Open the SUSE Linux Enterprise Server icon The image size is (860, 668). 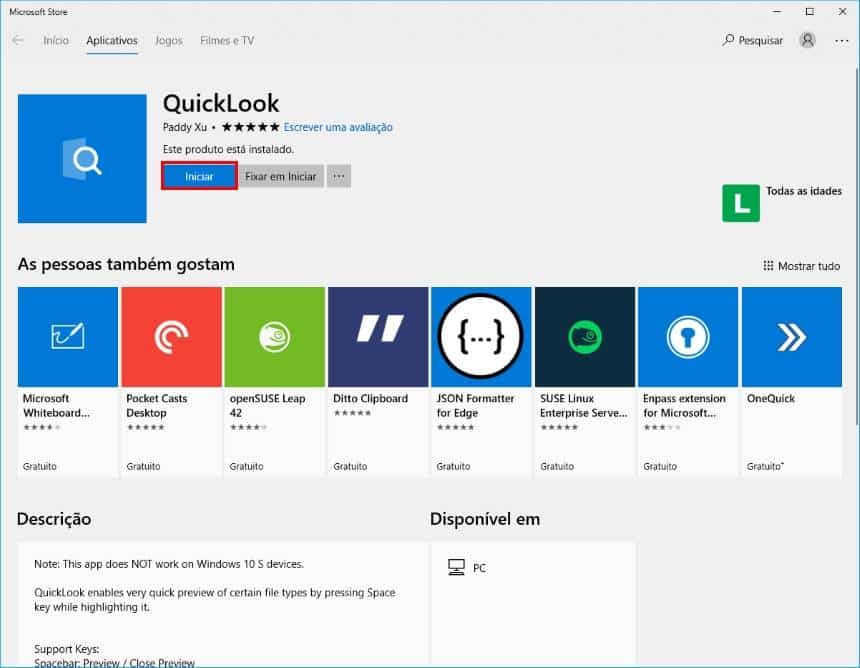point(585,337)
